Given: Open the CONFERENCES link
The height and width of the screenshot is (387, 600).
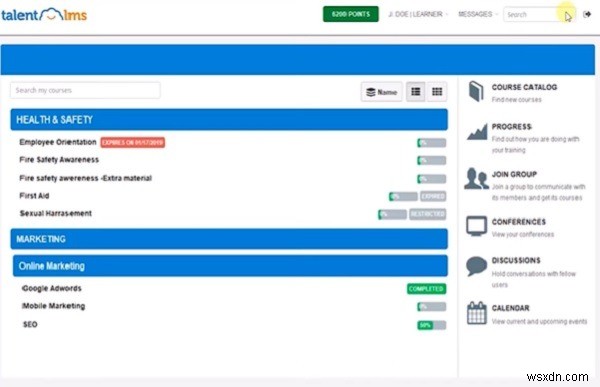Looking at the screenshot, I should tap(518, 222).
